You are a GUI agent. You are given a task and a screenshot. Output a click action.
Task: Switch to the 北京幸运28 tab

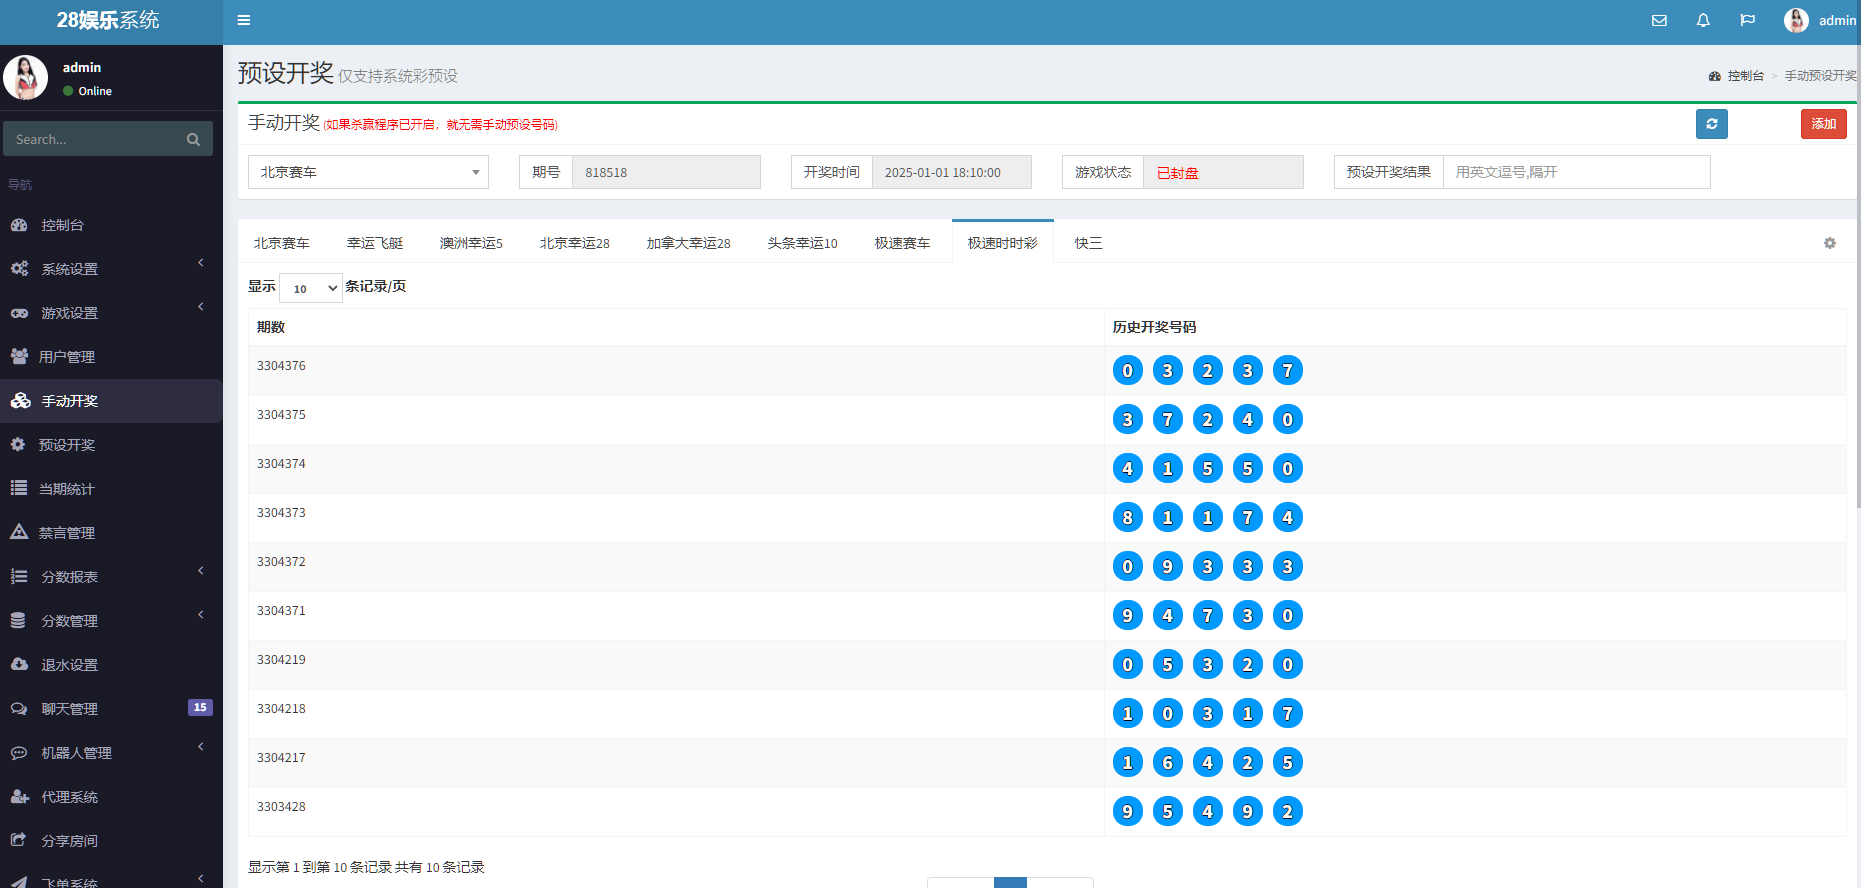click(575, 243)
